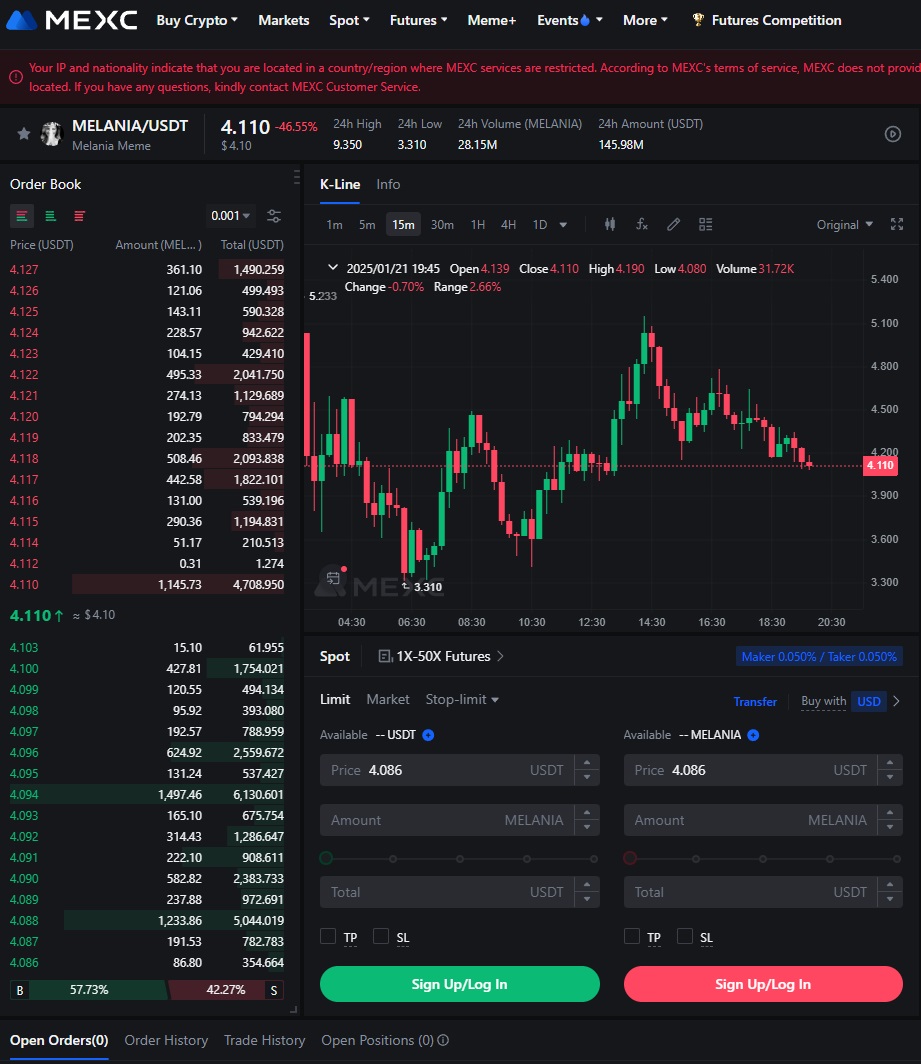Enter fullscreen chart mode

coord(897,225)
